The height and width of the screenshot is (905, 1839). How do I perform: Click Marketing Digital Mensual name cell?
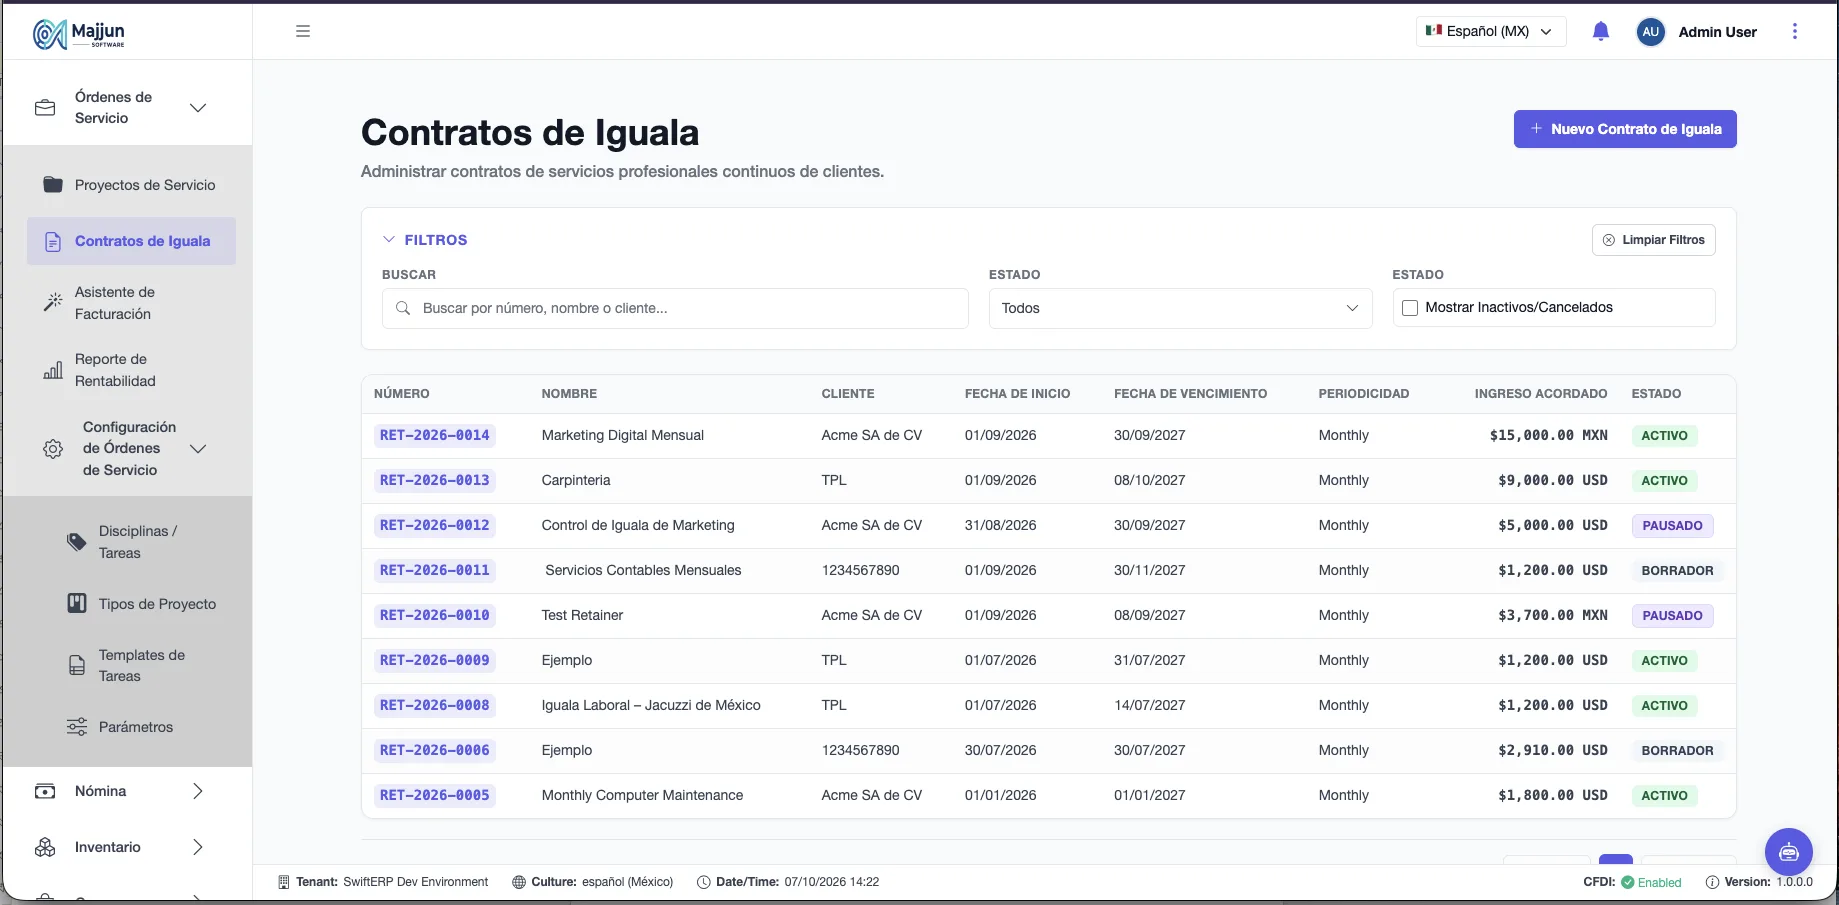click(x=623, y=435)
